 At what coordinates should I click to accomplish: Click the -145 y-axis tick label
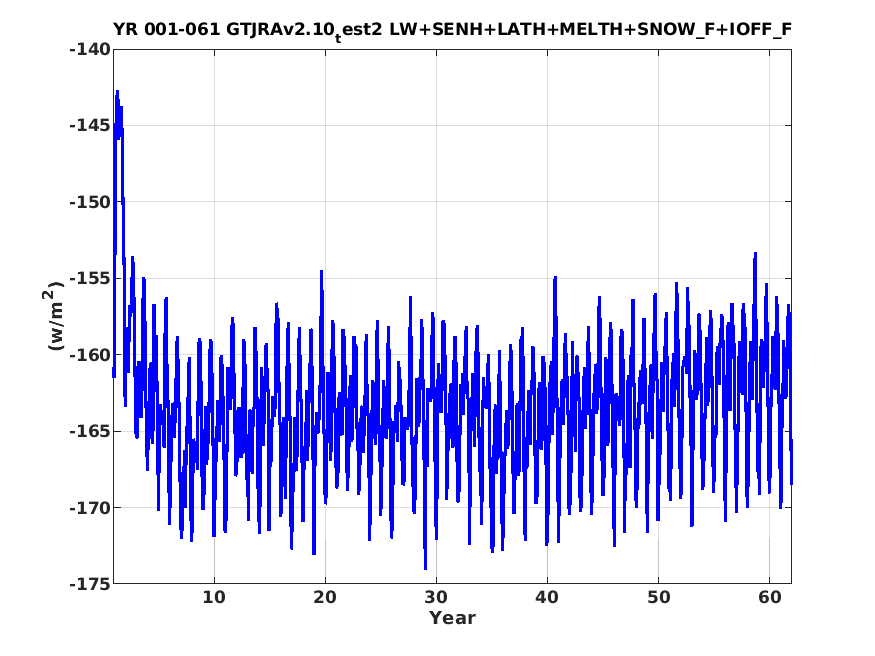pos(90,126)
